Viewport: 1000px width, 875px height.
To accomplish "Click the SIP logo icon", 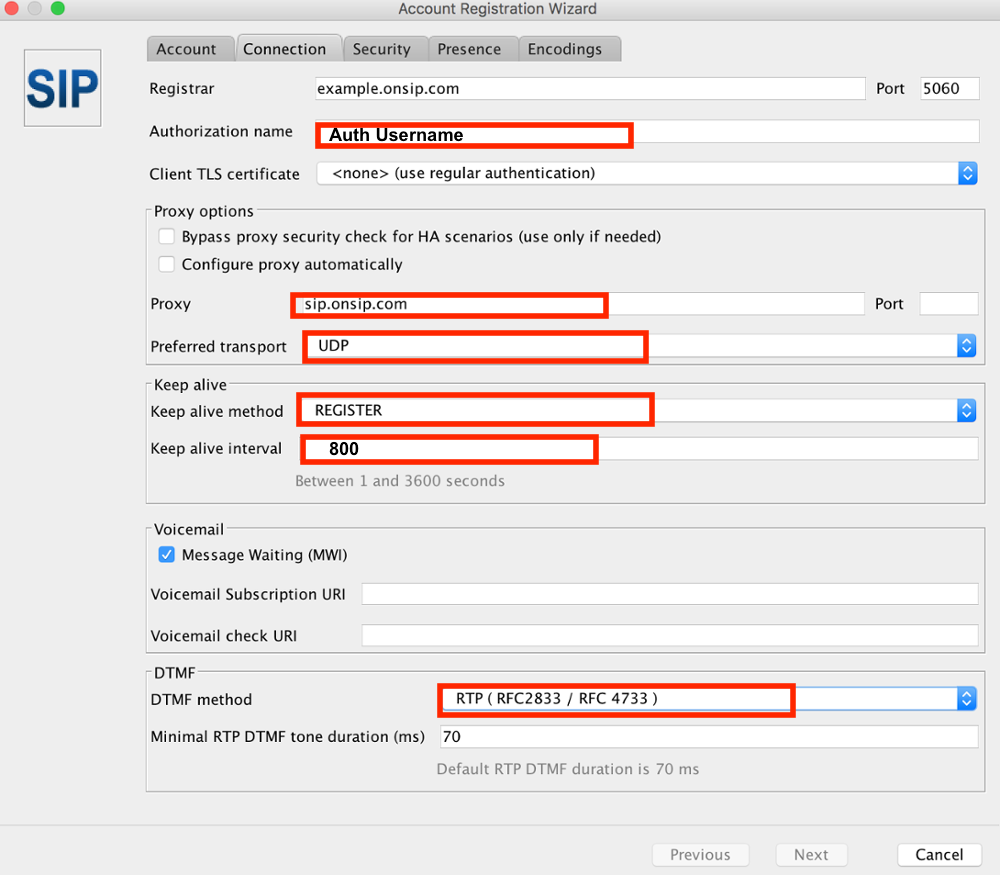I will tap(62, 88).
